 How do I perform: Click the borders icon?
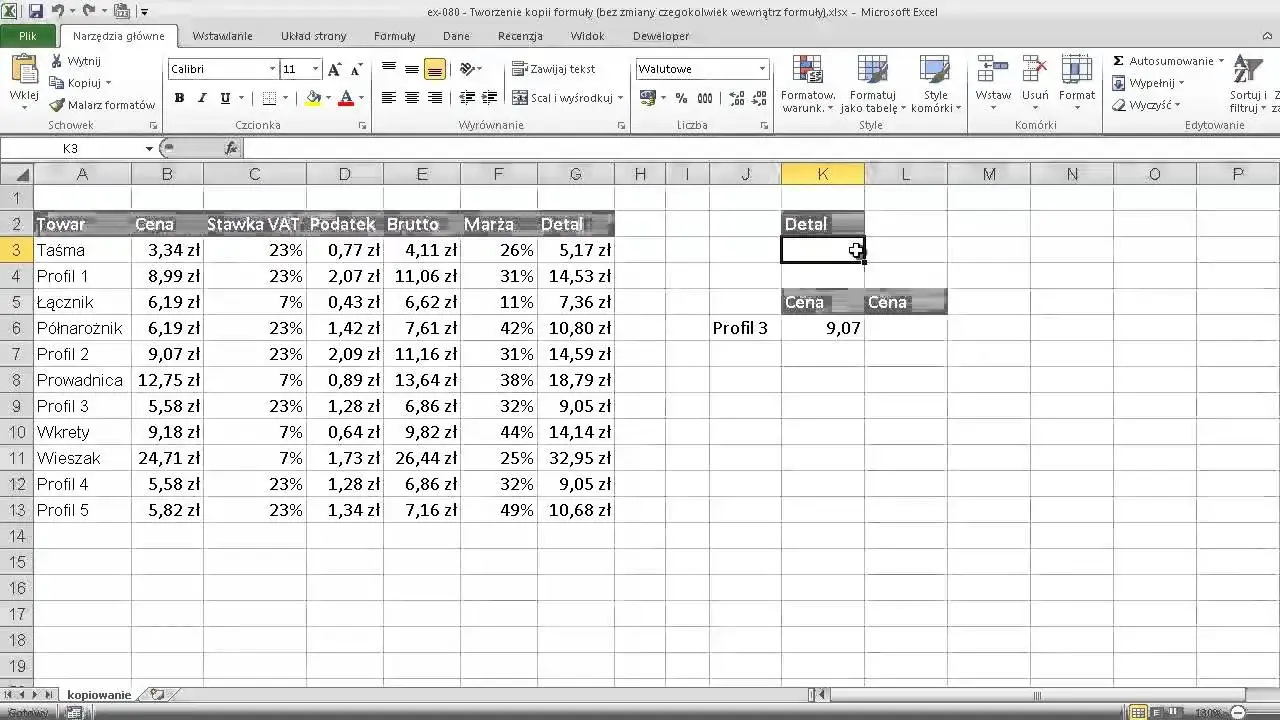pyautogui.click(x=269, y=98)
